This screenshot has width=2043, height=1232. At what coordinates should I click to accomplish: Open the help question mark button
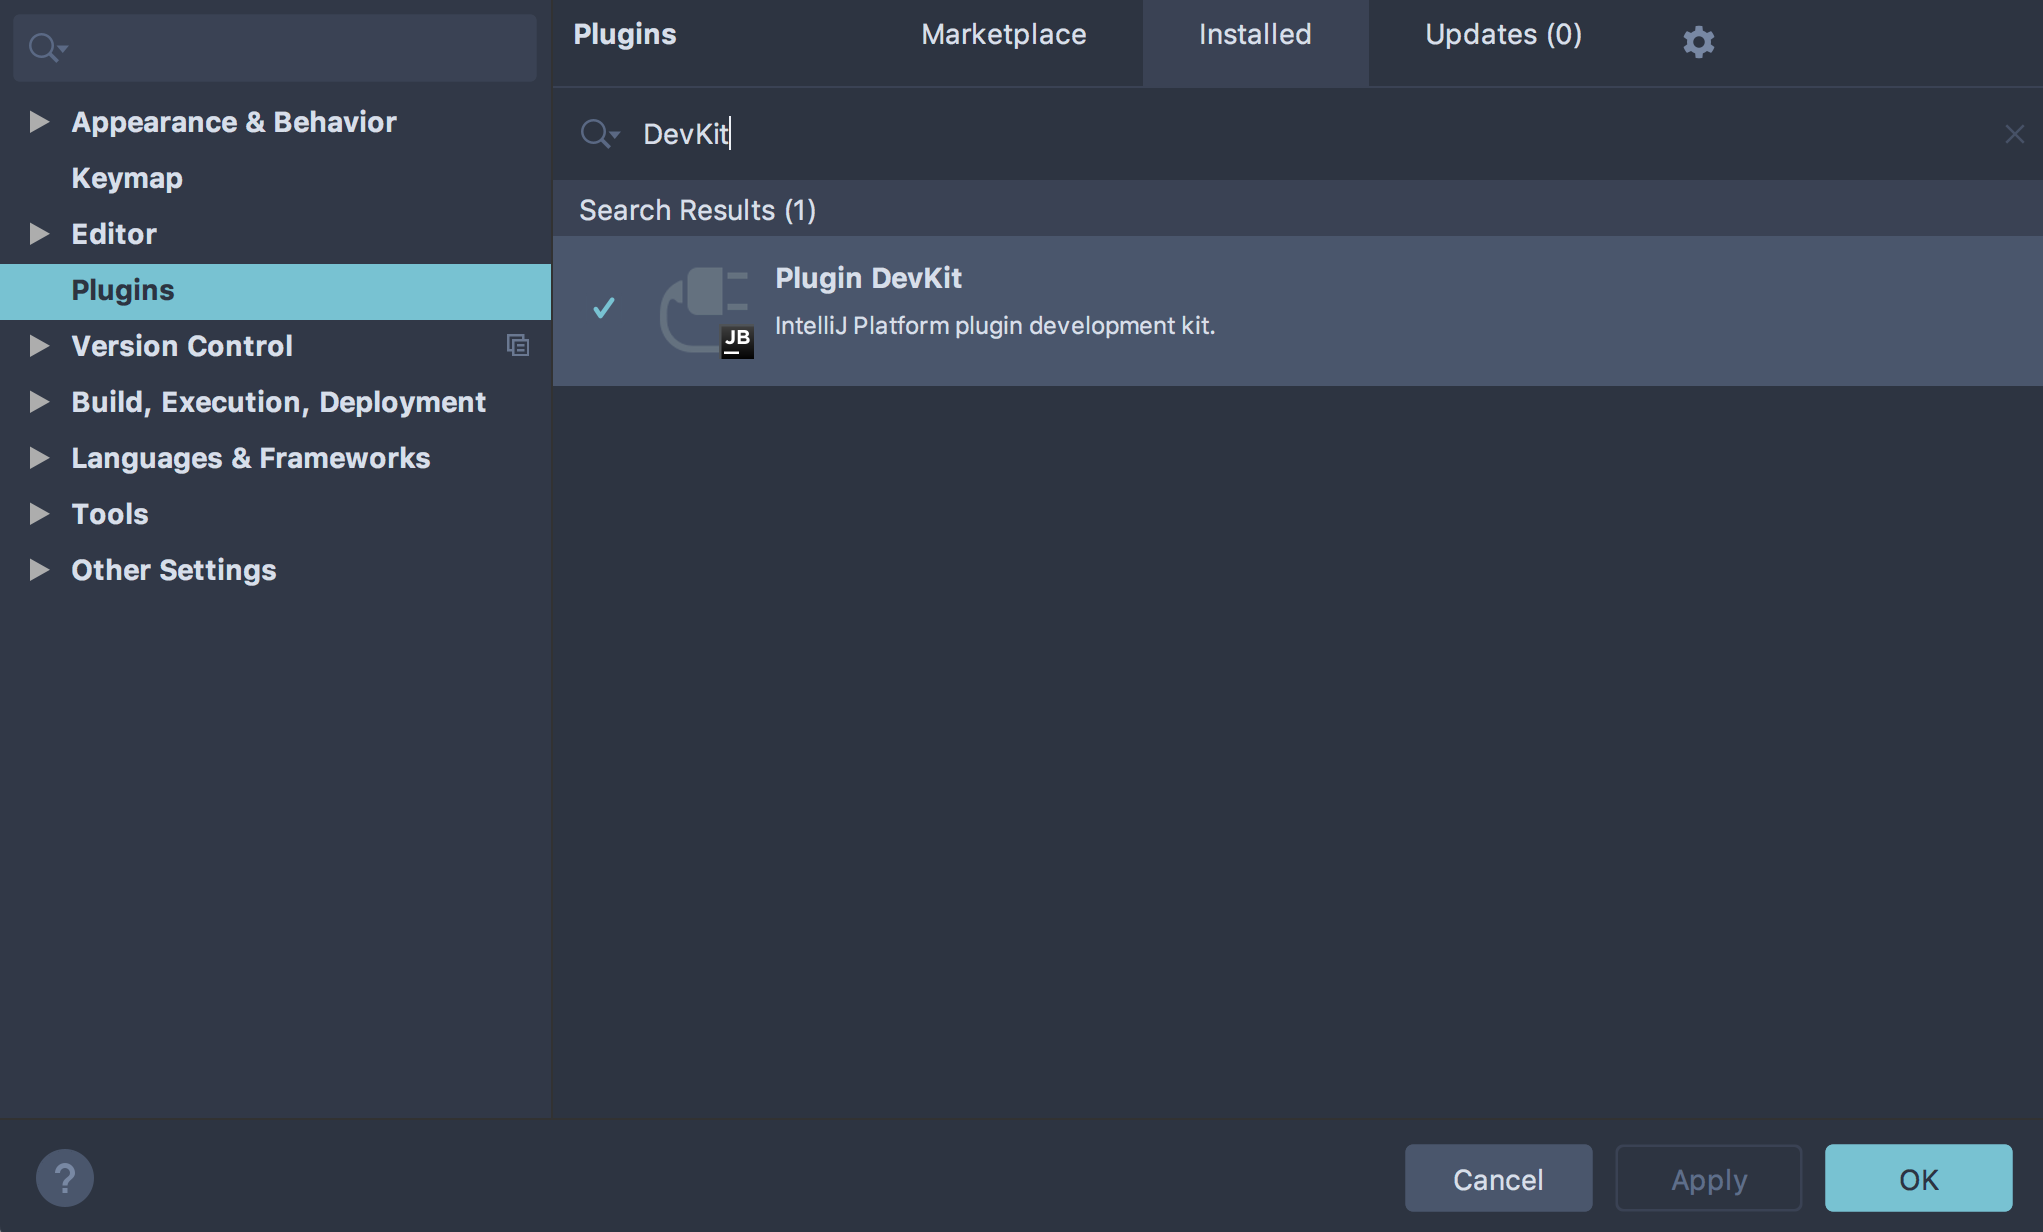tap(65, 1178)
